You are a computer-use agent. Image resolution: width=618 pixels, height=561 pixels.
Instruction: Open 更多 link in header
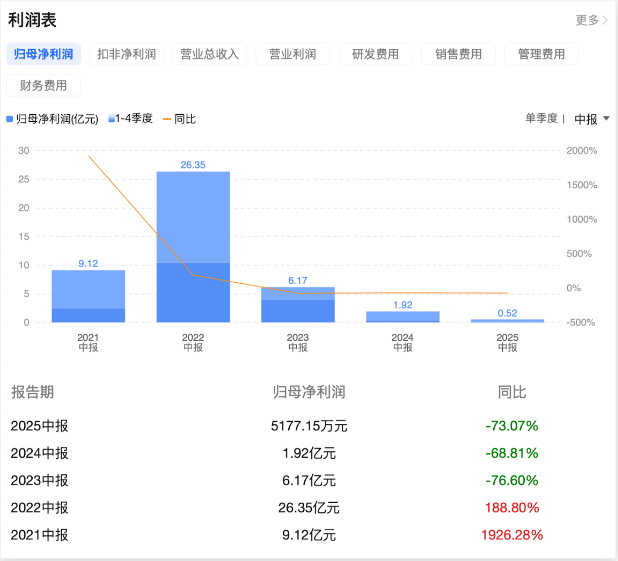tap(591, 20)
